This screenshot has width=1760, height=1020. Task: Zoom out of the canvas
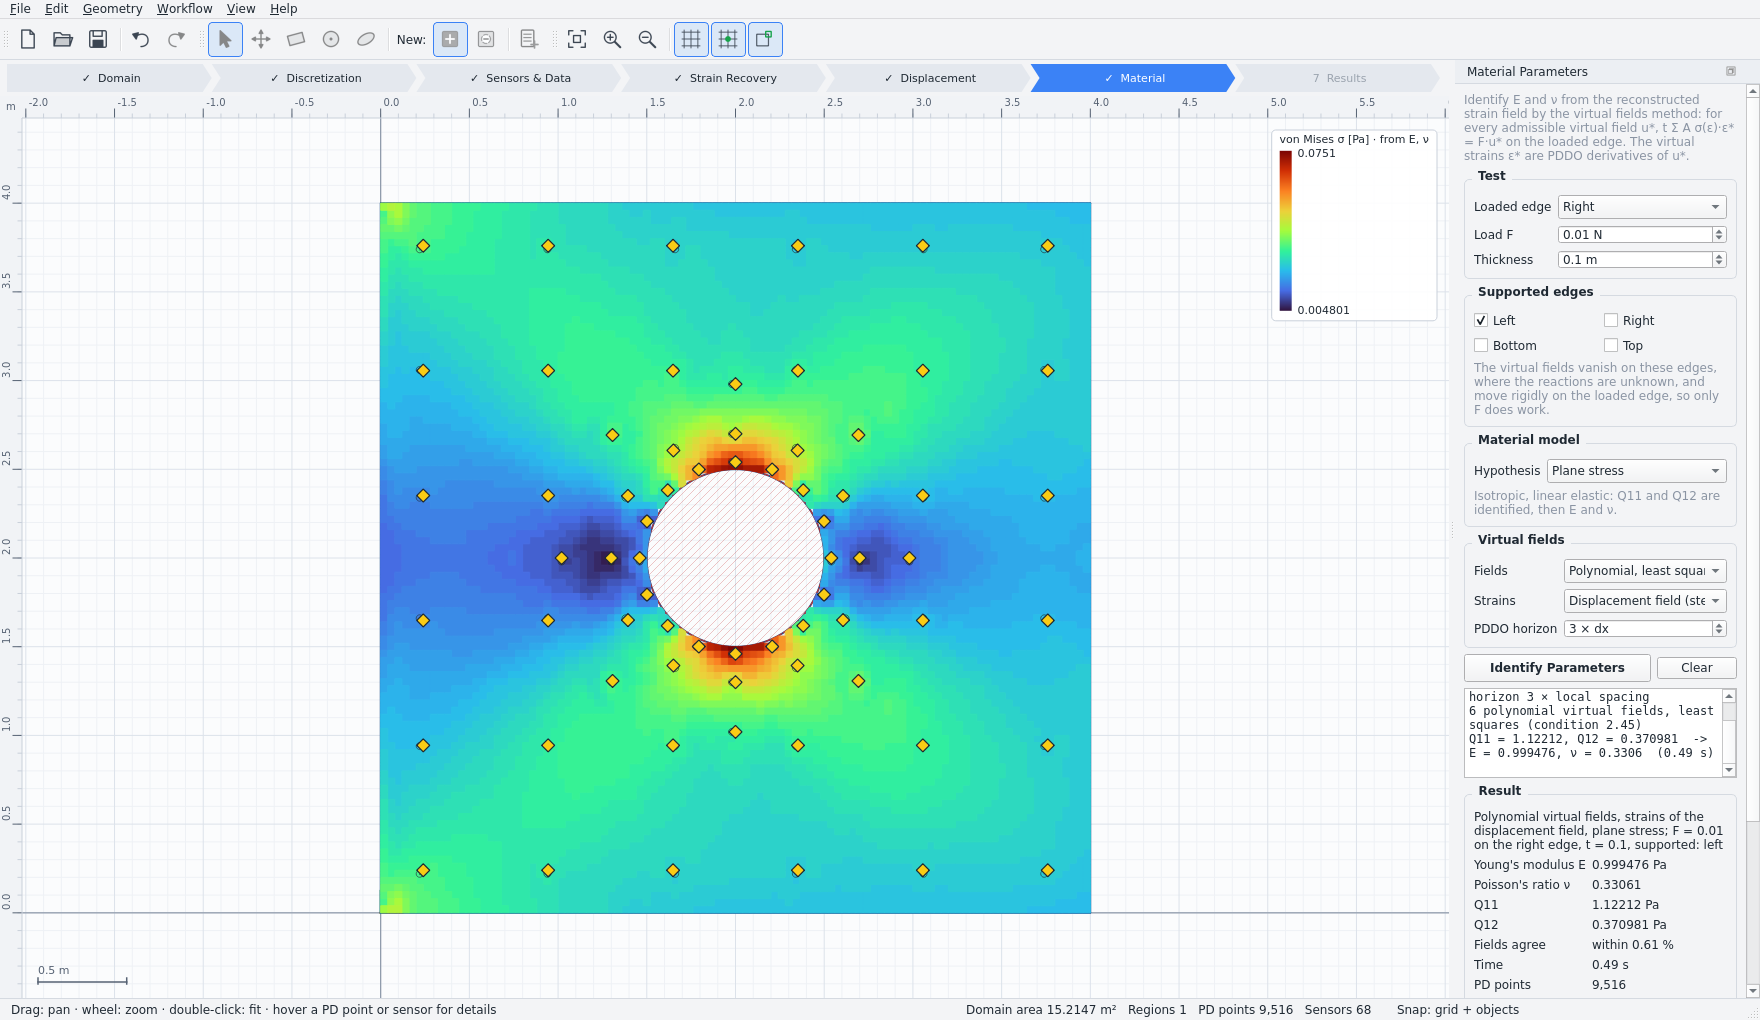(x=647, y=39)
